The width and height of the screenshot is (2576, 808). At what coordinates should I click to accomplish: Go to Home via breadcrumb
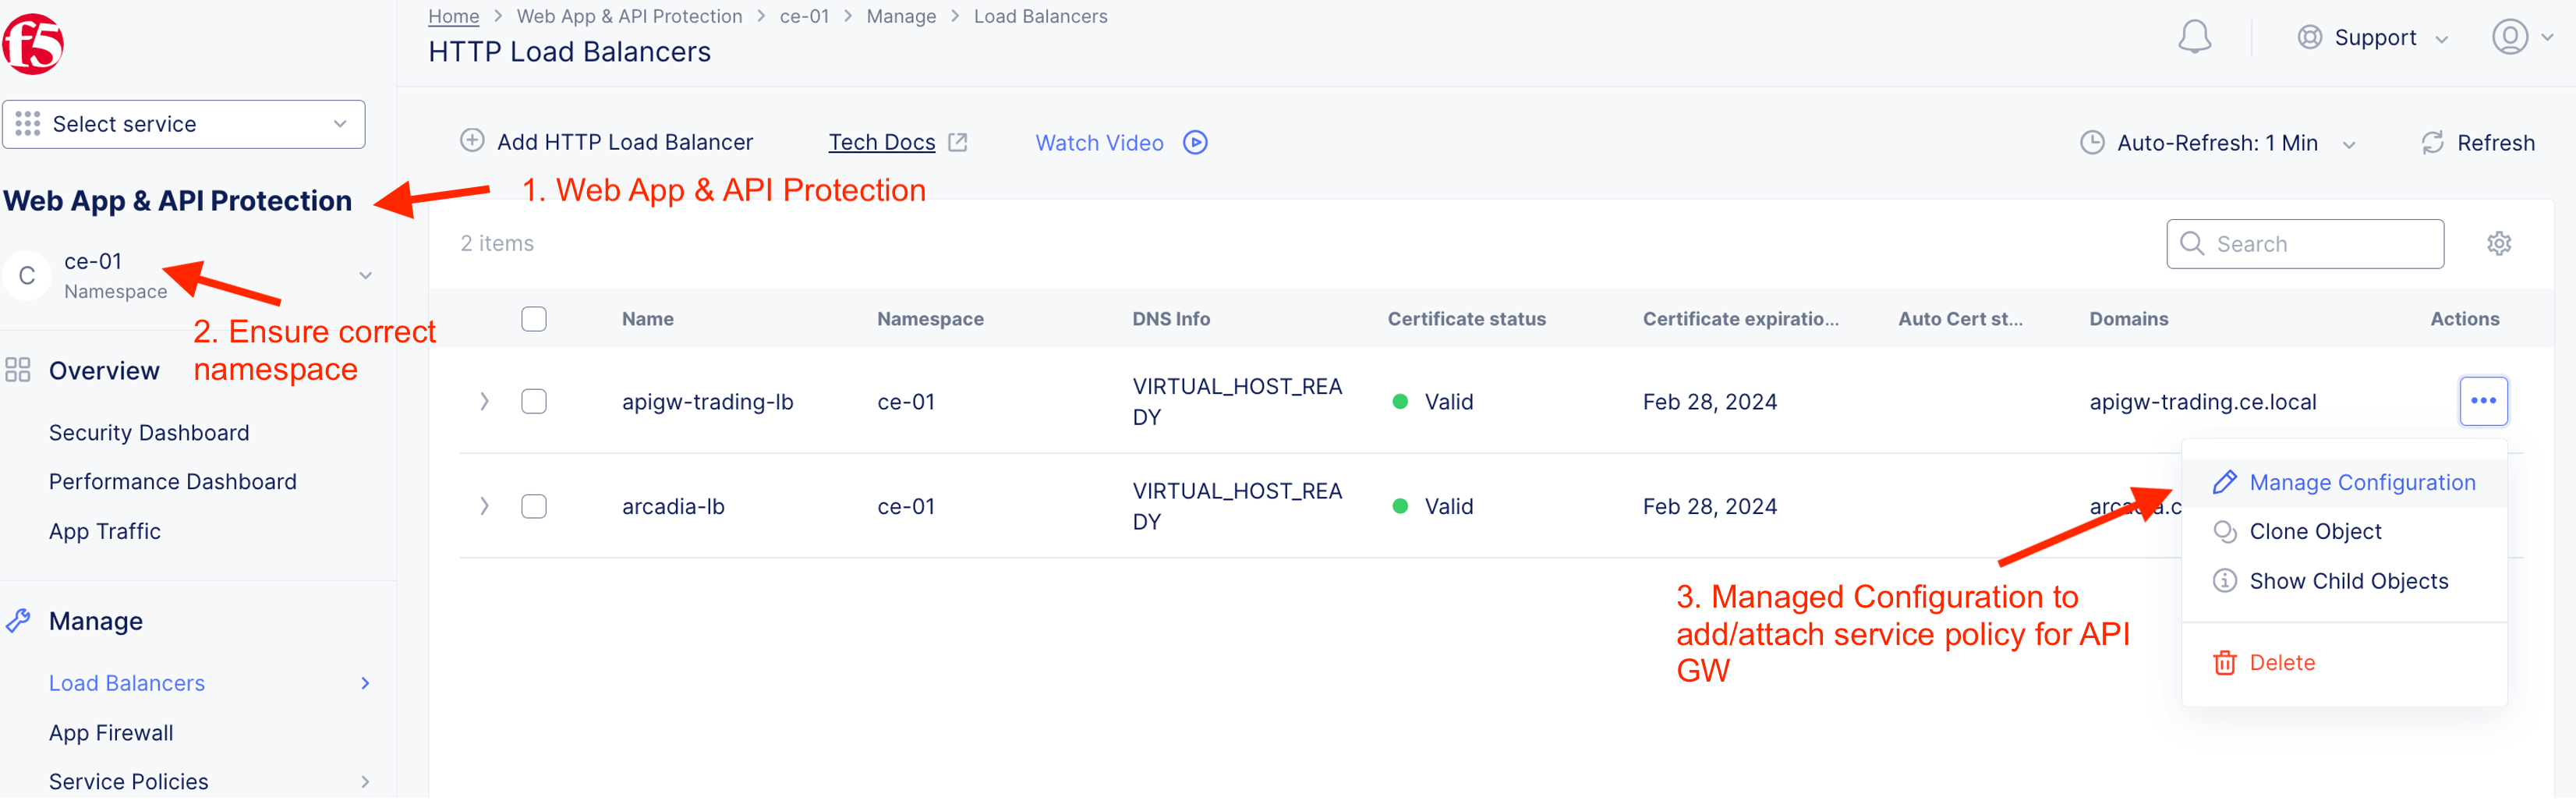point(453,16)
